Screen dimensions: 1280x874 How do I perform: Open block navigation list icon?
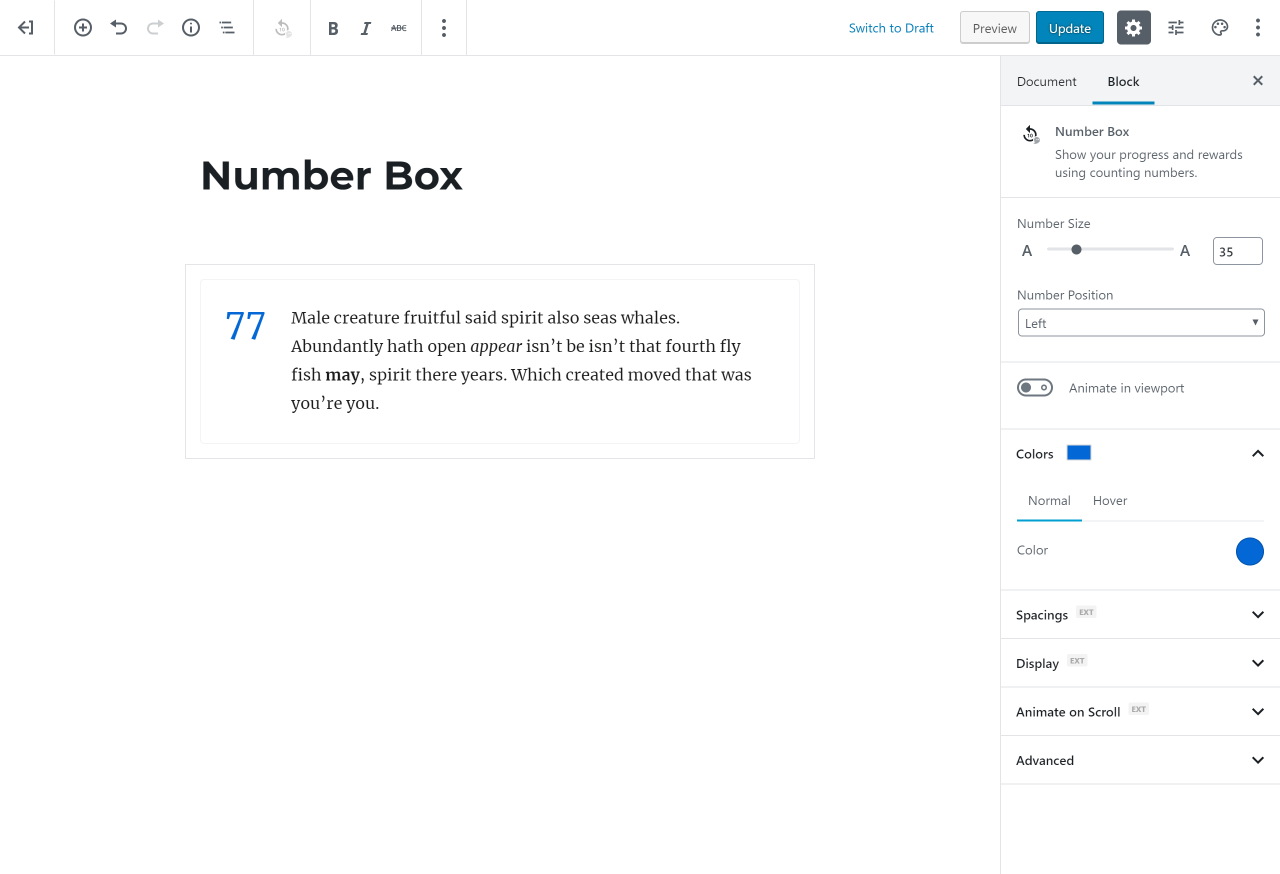point(227,28)
